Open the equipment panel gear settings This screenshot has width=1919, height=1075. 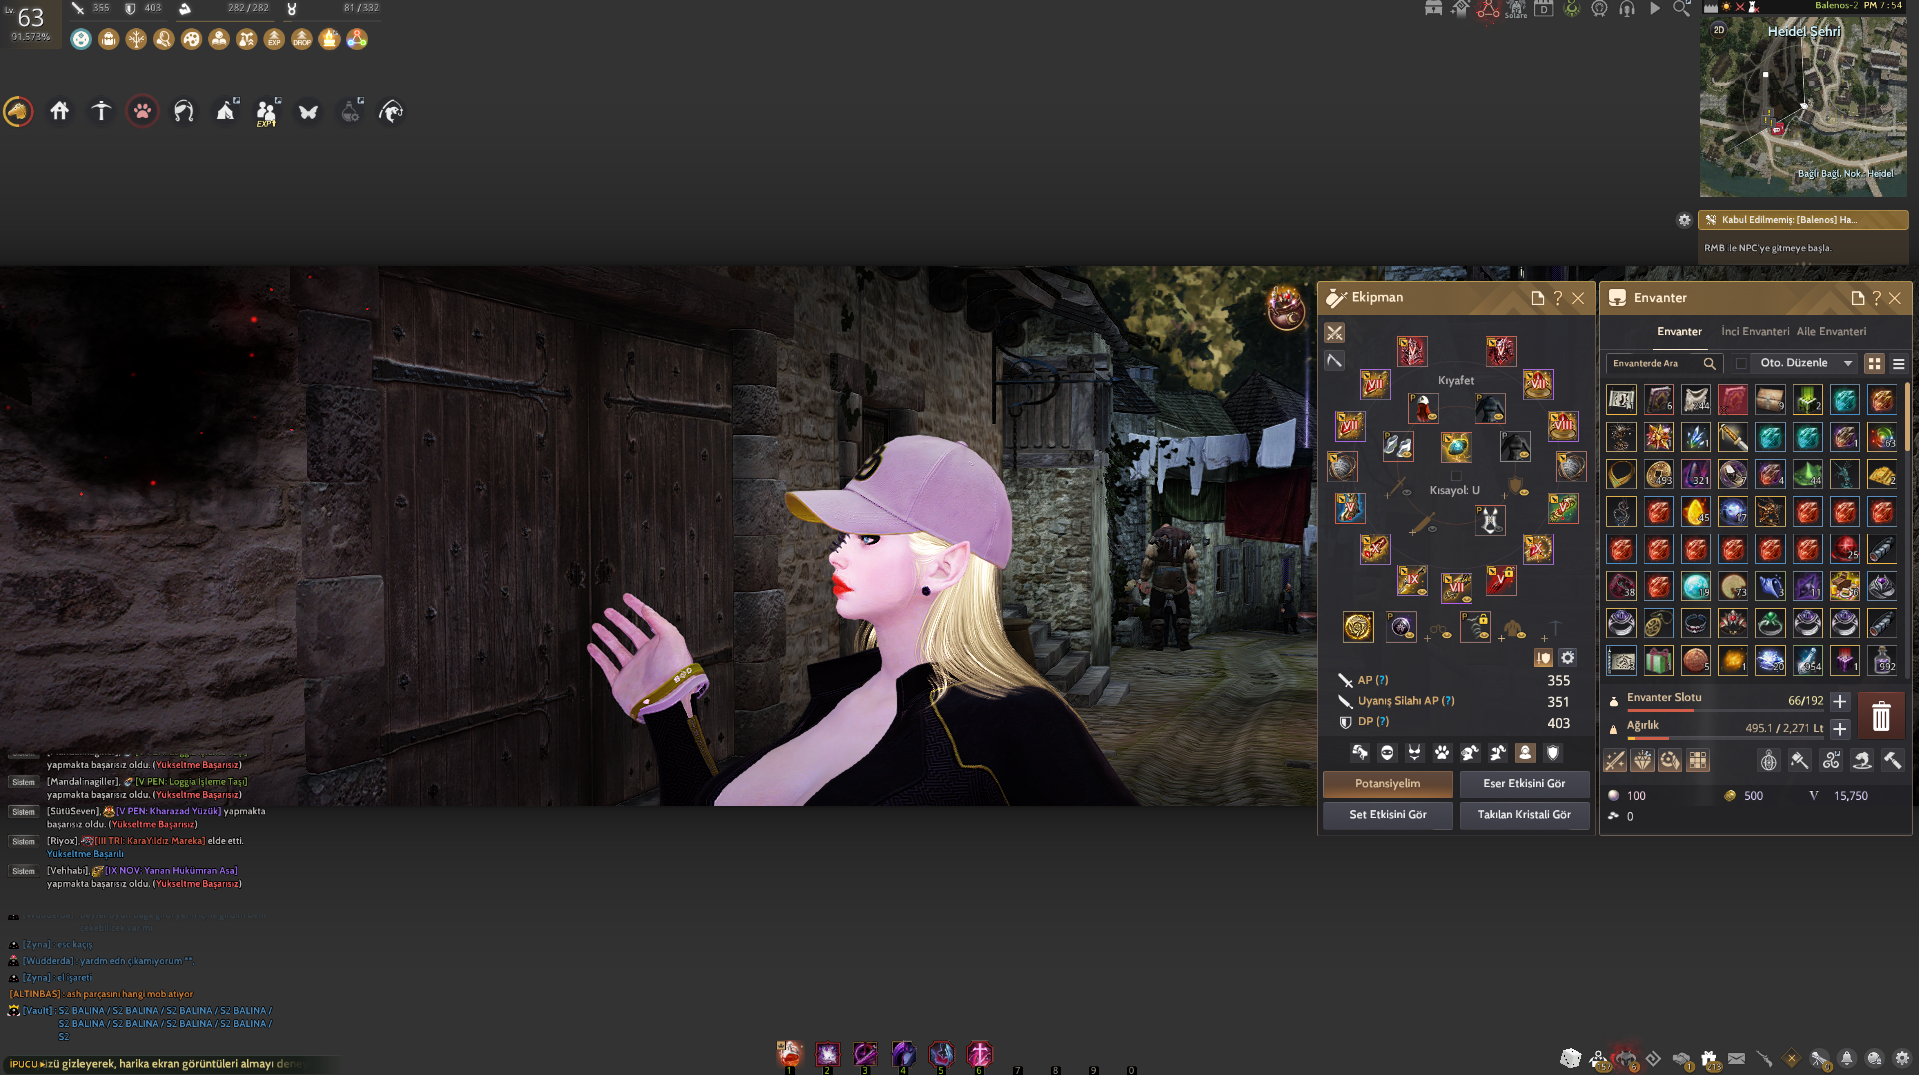point(1568,658)
